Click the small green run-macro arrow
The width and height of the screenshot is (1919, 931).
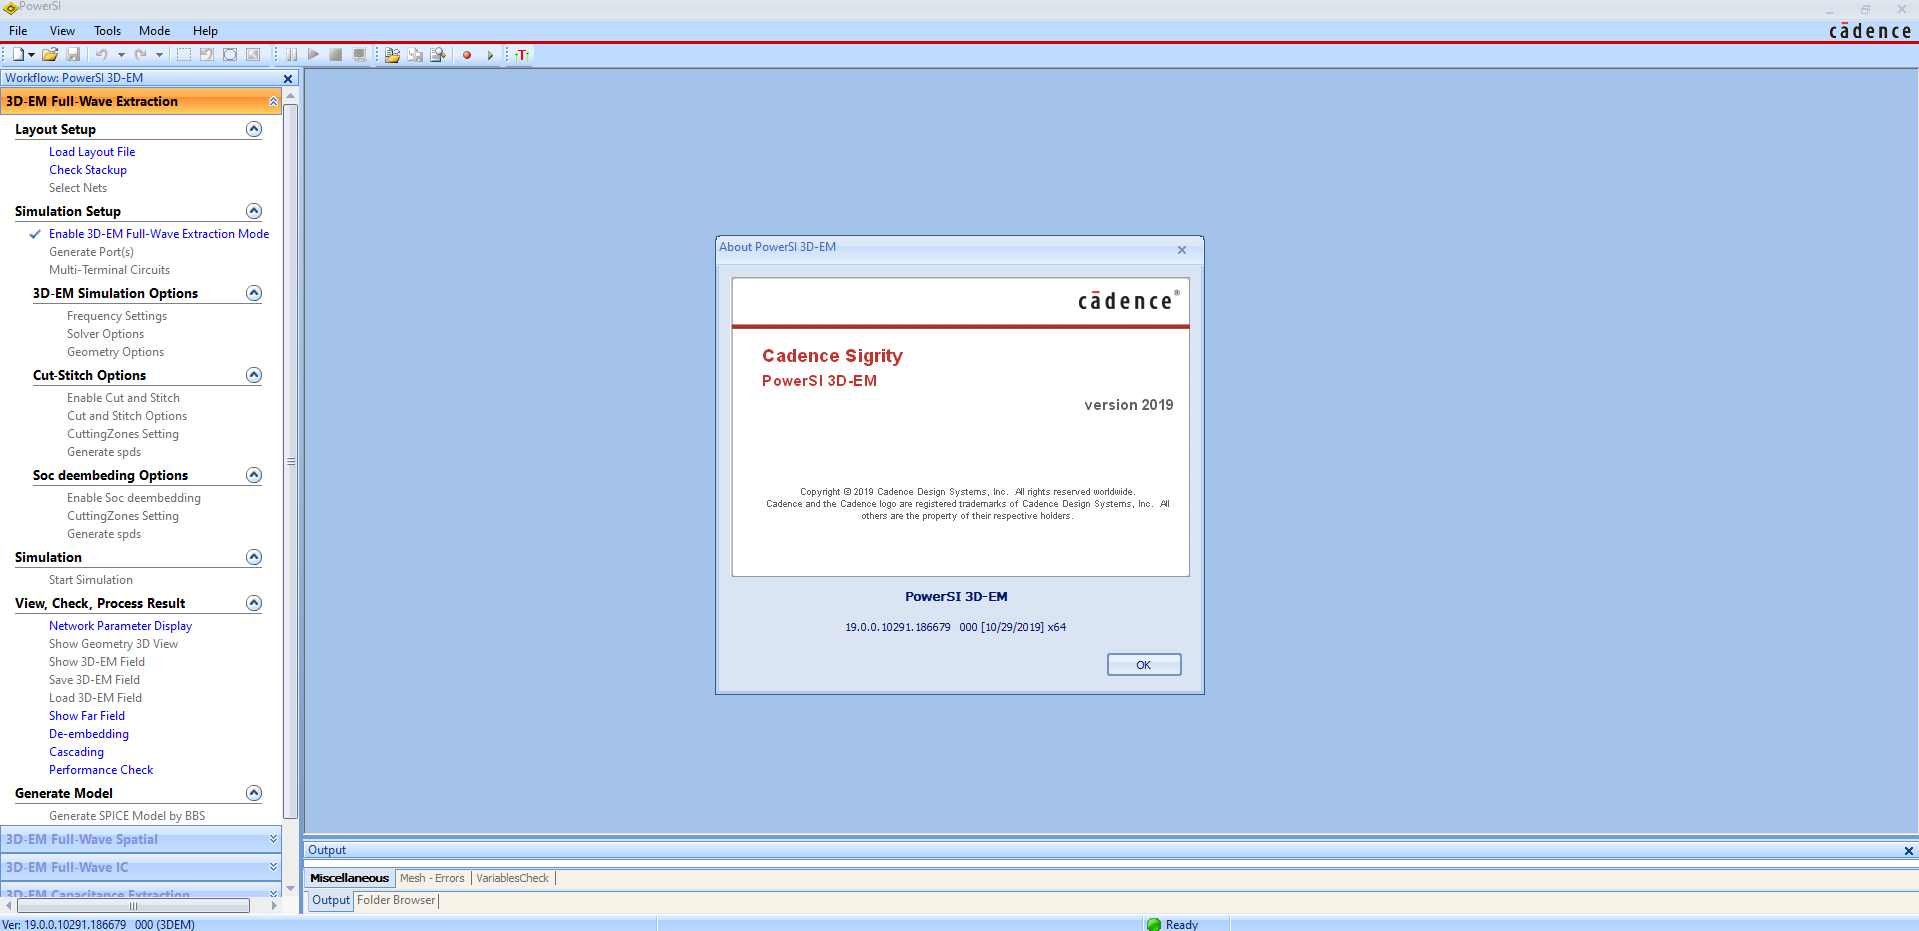(x=490, y=55)
